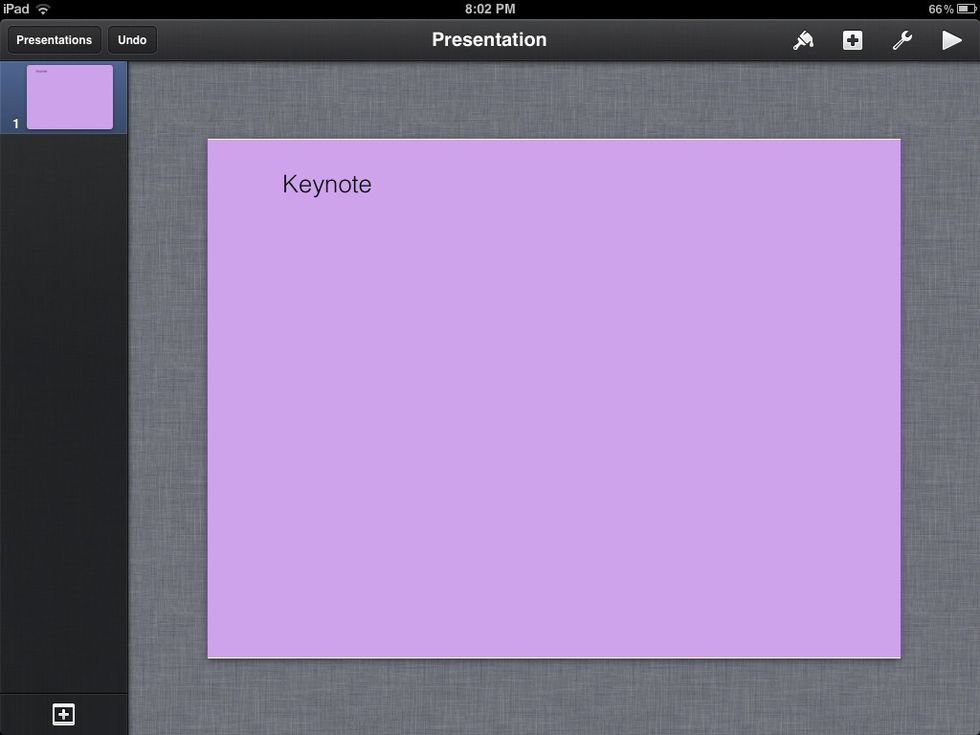Add a new slide with plus button

click(63, 714)
